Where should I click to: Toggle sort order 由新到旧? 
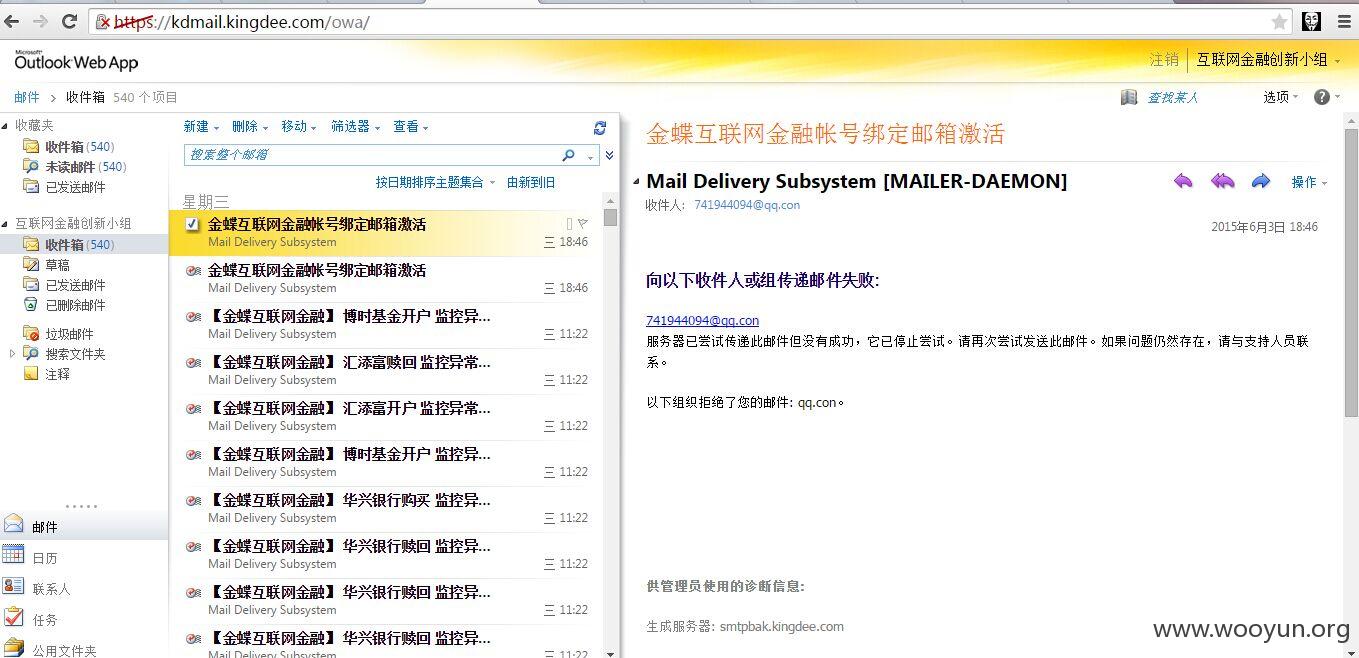click(x=531, y=182)
